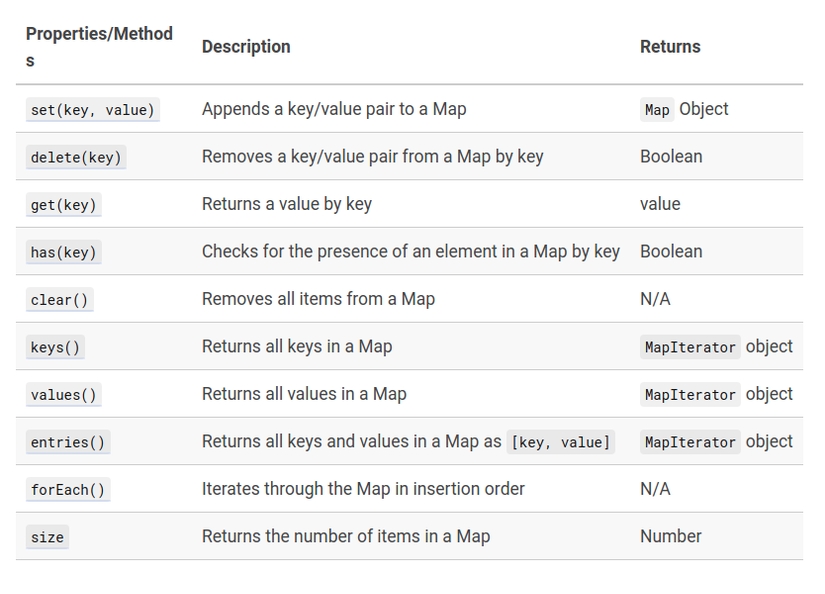
Task: Click the [key, value] inline code snippet
Action: coord(560,442)
